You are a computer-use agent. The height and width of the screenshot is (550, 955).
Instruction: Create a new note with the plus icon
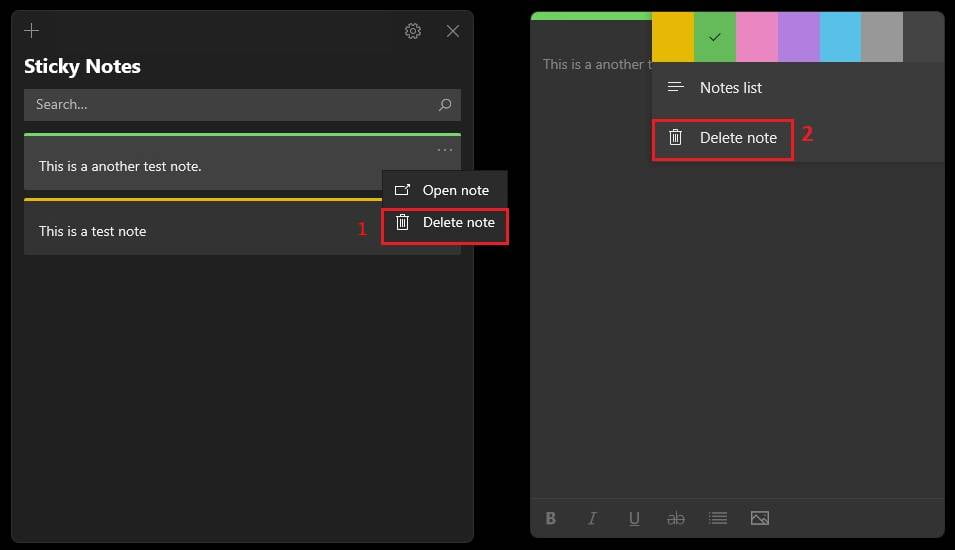(x=32, y=30)
